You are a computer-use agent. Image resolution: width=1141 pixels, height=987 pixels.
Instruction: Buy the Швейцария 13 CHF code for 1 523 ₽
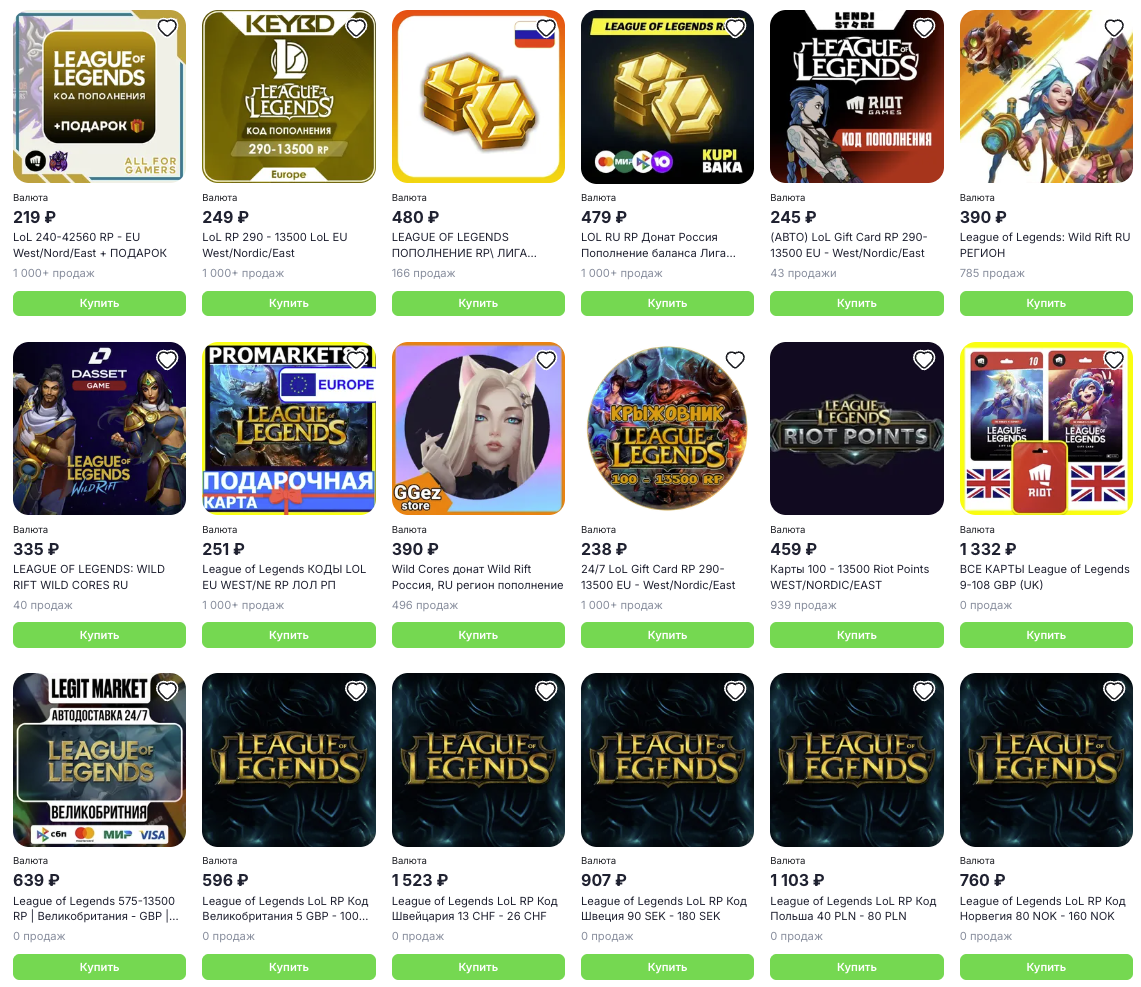pyautogui.click(x=478, y=967)
